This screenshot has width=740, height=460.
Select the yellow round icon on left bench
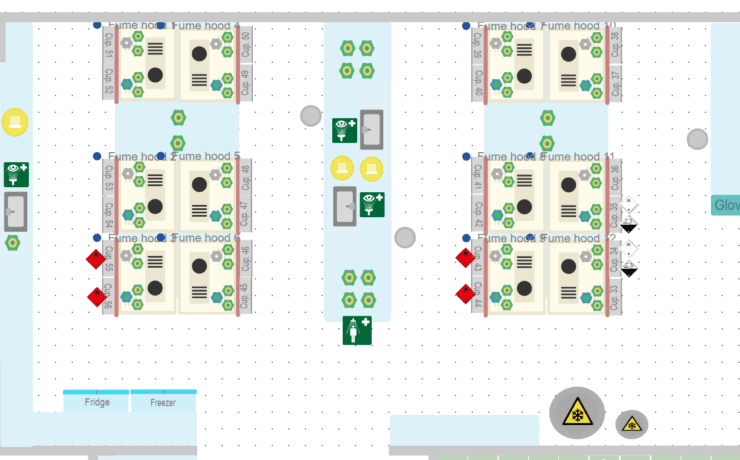pos(15,123)
